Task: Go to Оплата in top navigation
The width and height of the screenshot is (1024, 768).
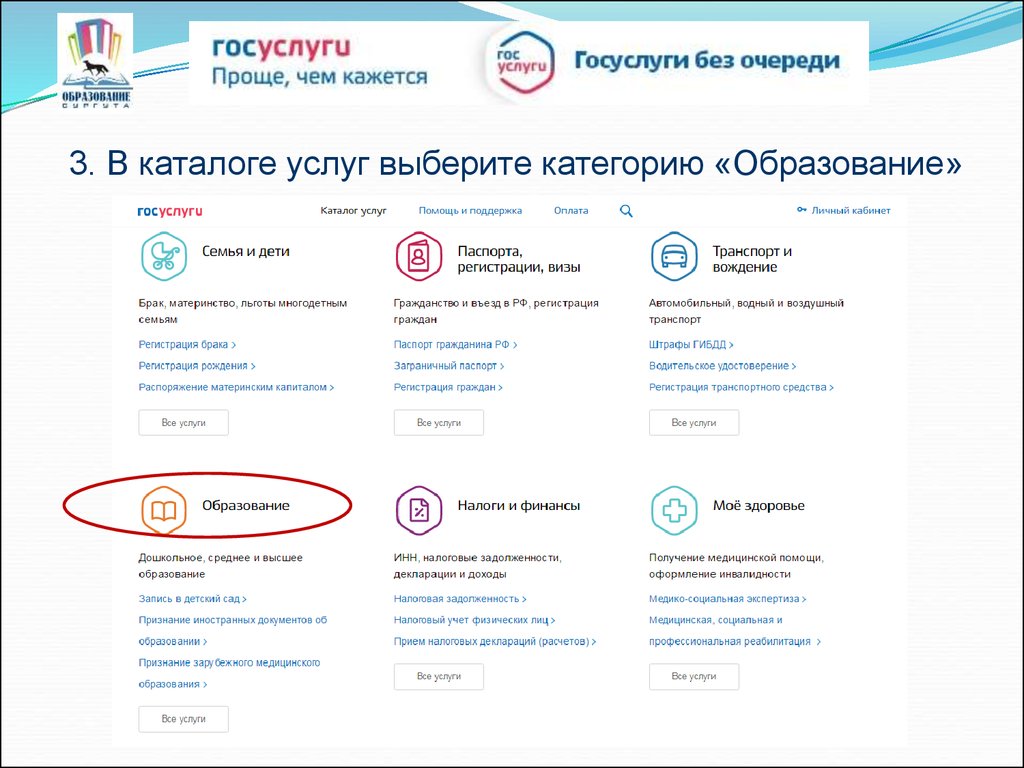Action: pyautogui.click(x=571, y=211)
